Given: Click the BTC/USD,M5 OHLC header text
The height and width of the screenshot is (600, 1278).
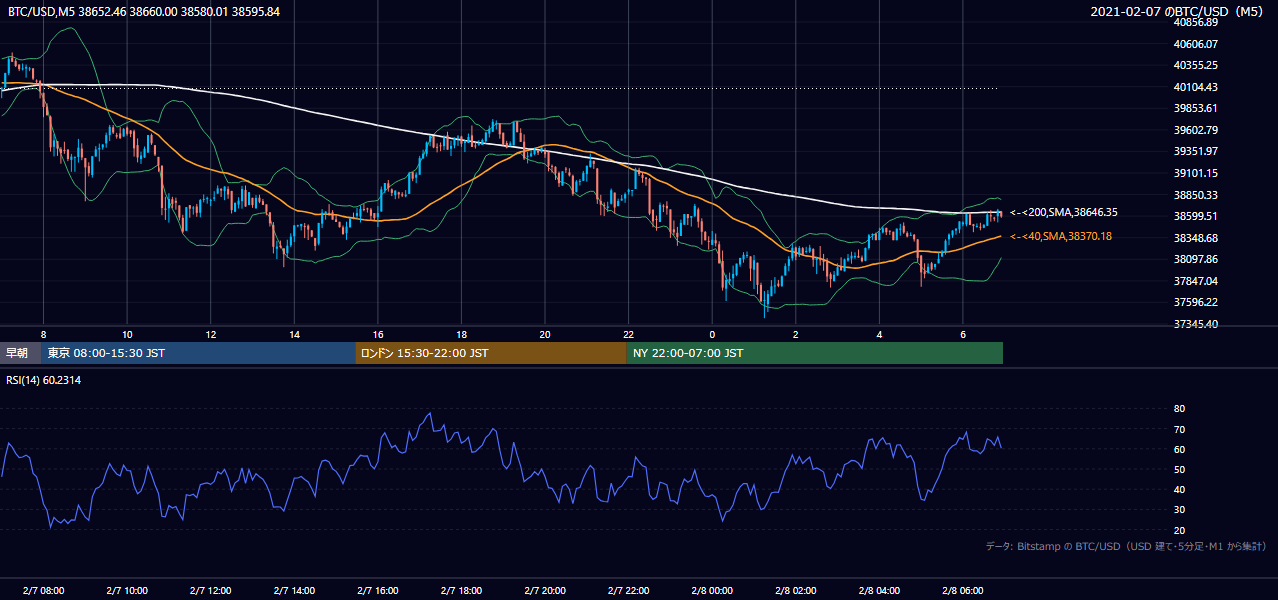Looking at the screenshot, I should (x=144, y=11).
